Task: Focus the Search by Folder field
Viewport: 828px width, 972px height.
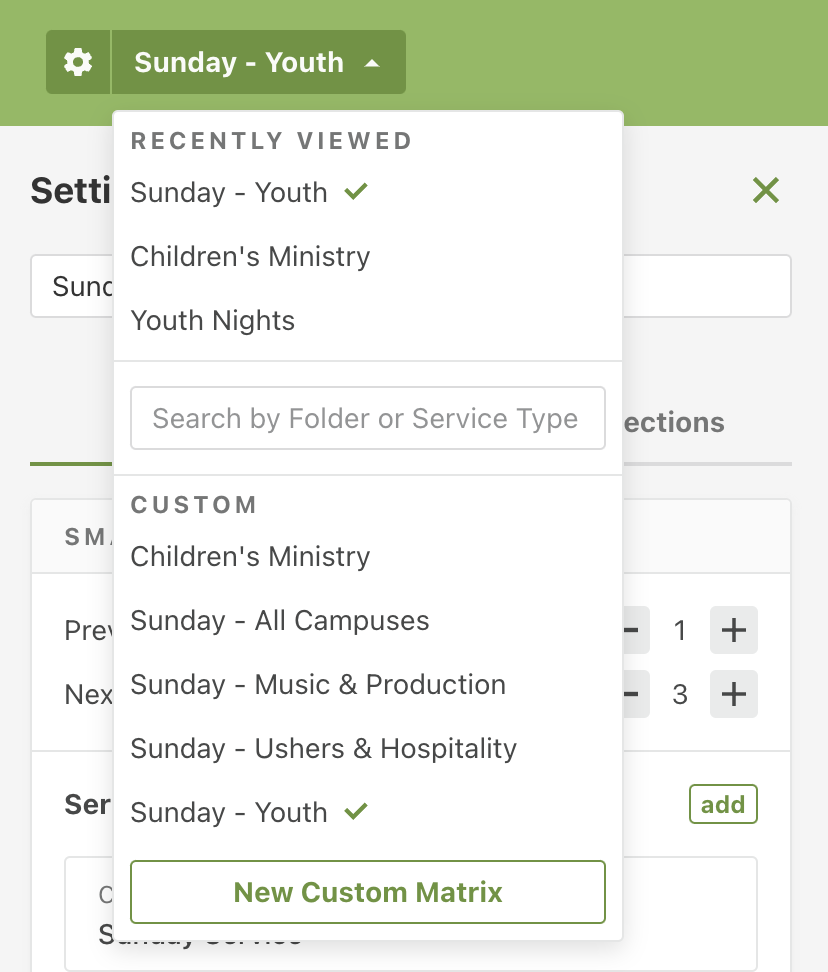Action: [368, 418]
